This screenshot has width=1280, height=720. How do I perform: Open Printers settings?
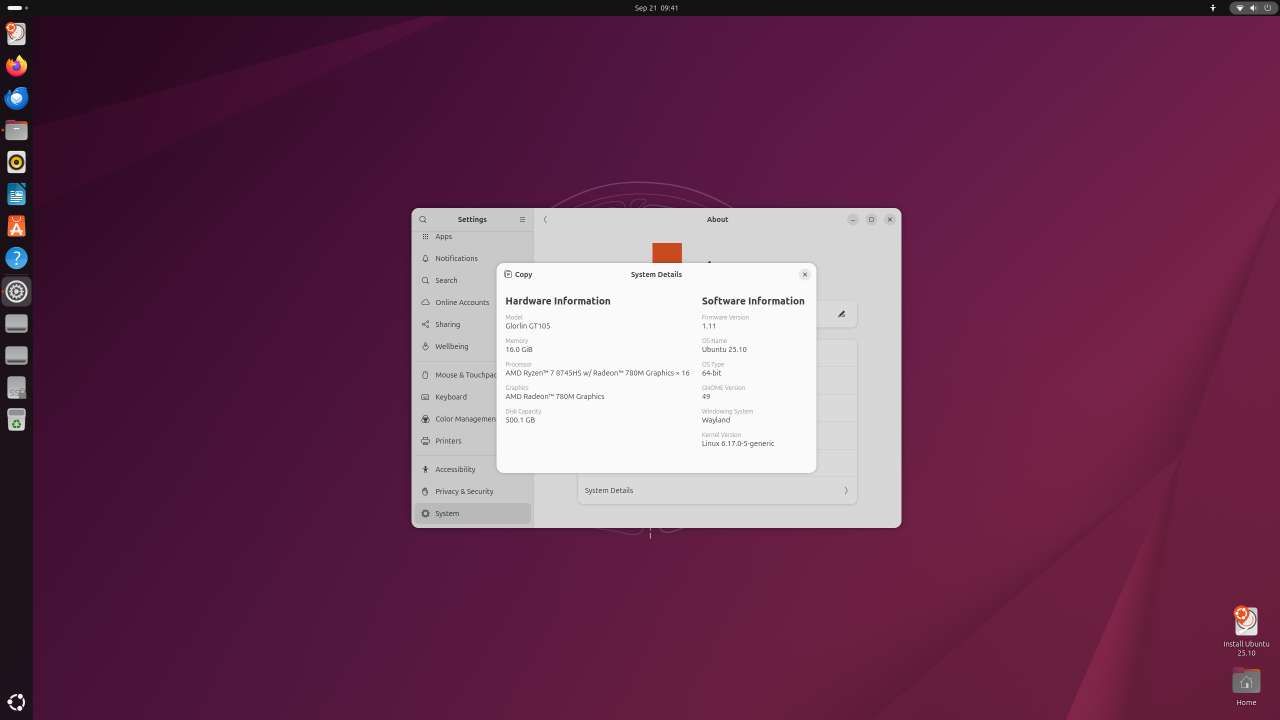pyautogui.click(x=473, y=441)
